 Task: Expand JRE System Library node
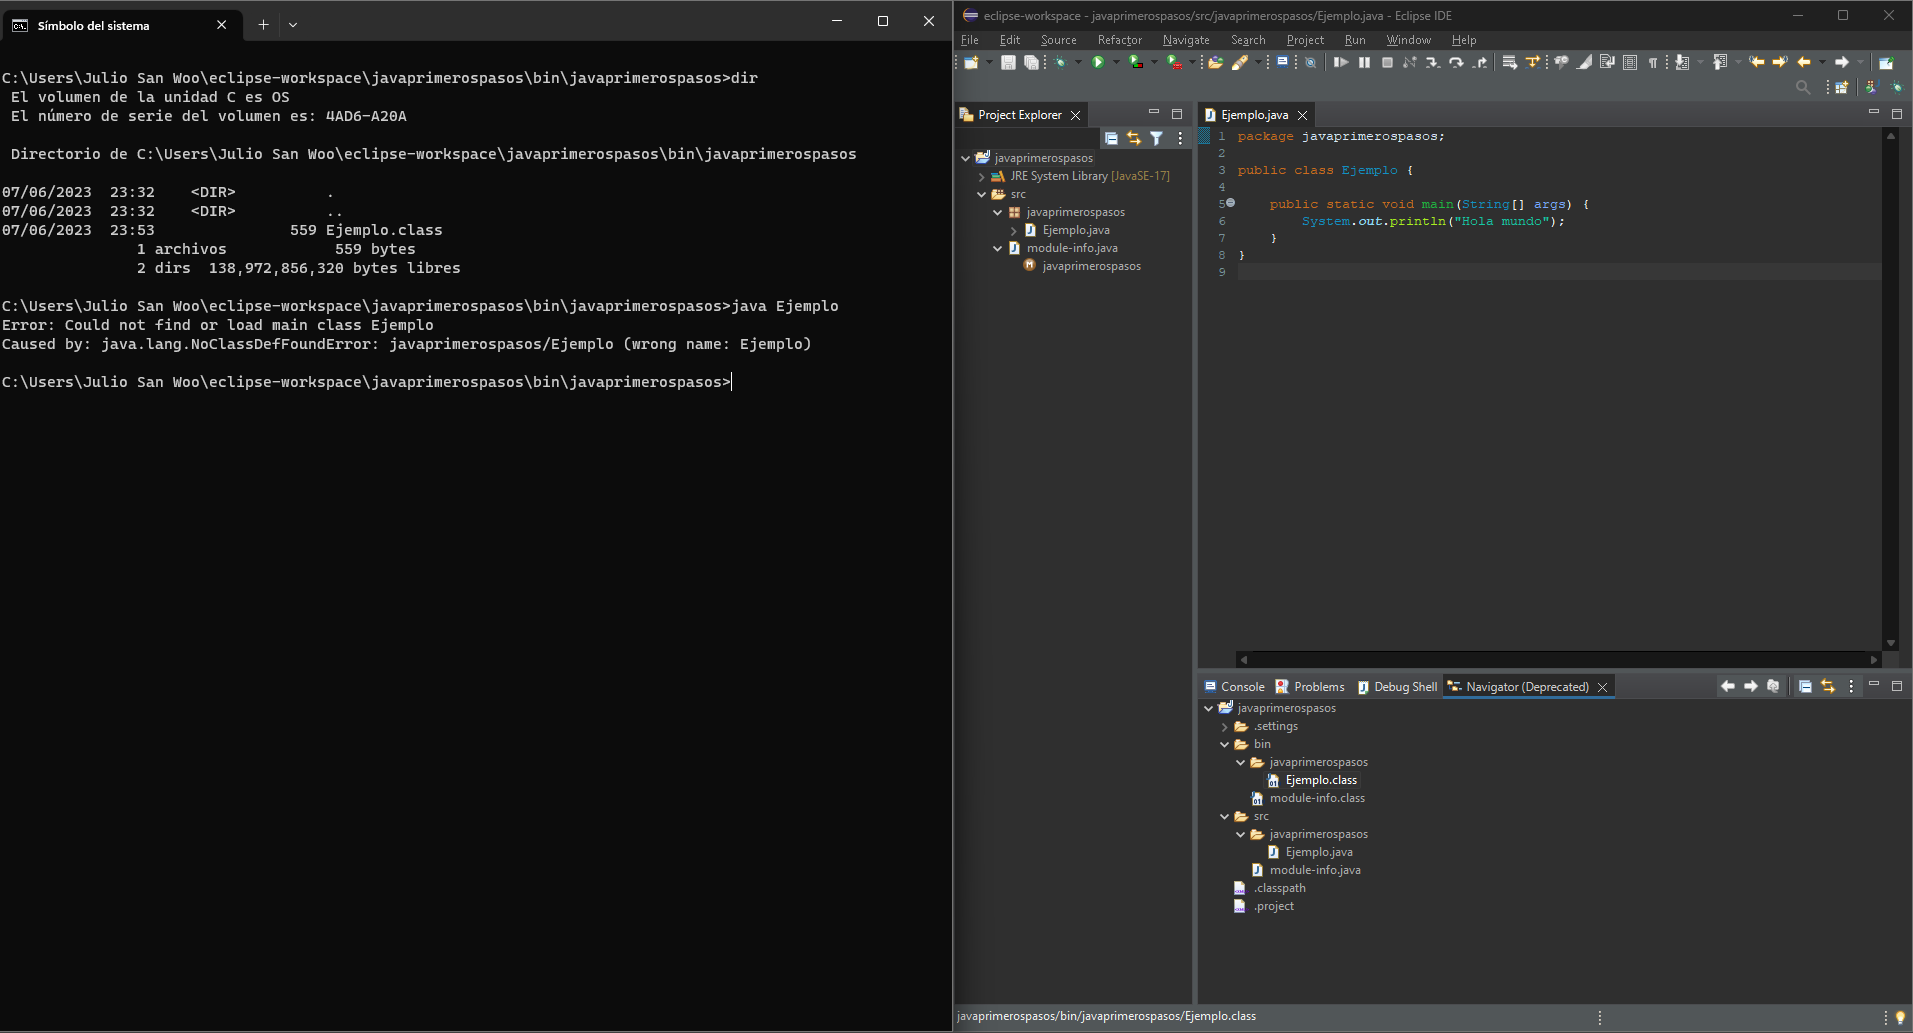coord(982,176)
